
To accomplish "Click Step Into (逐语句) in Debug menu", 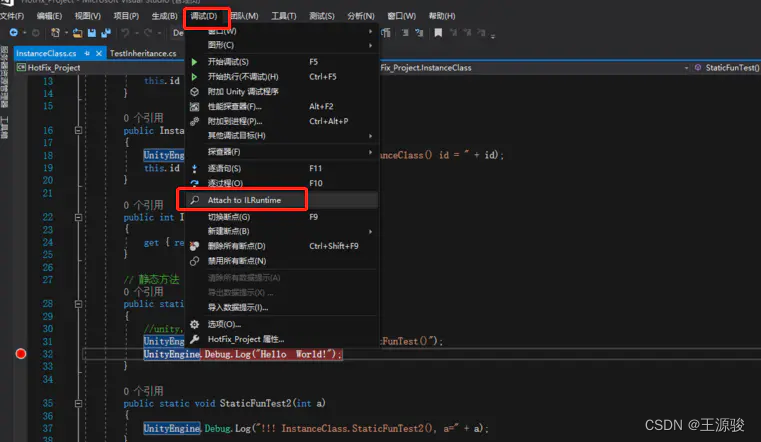I will [x=224, y=168].
